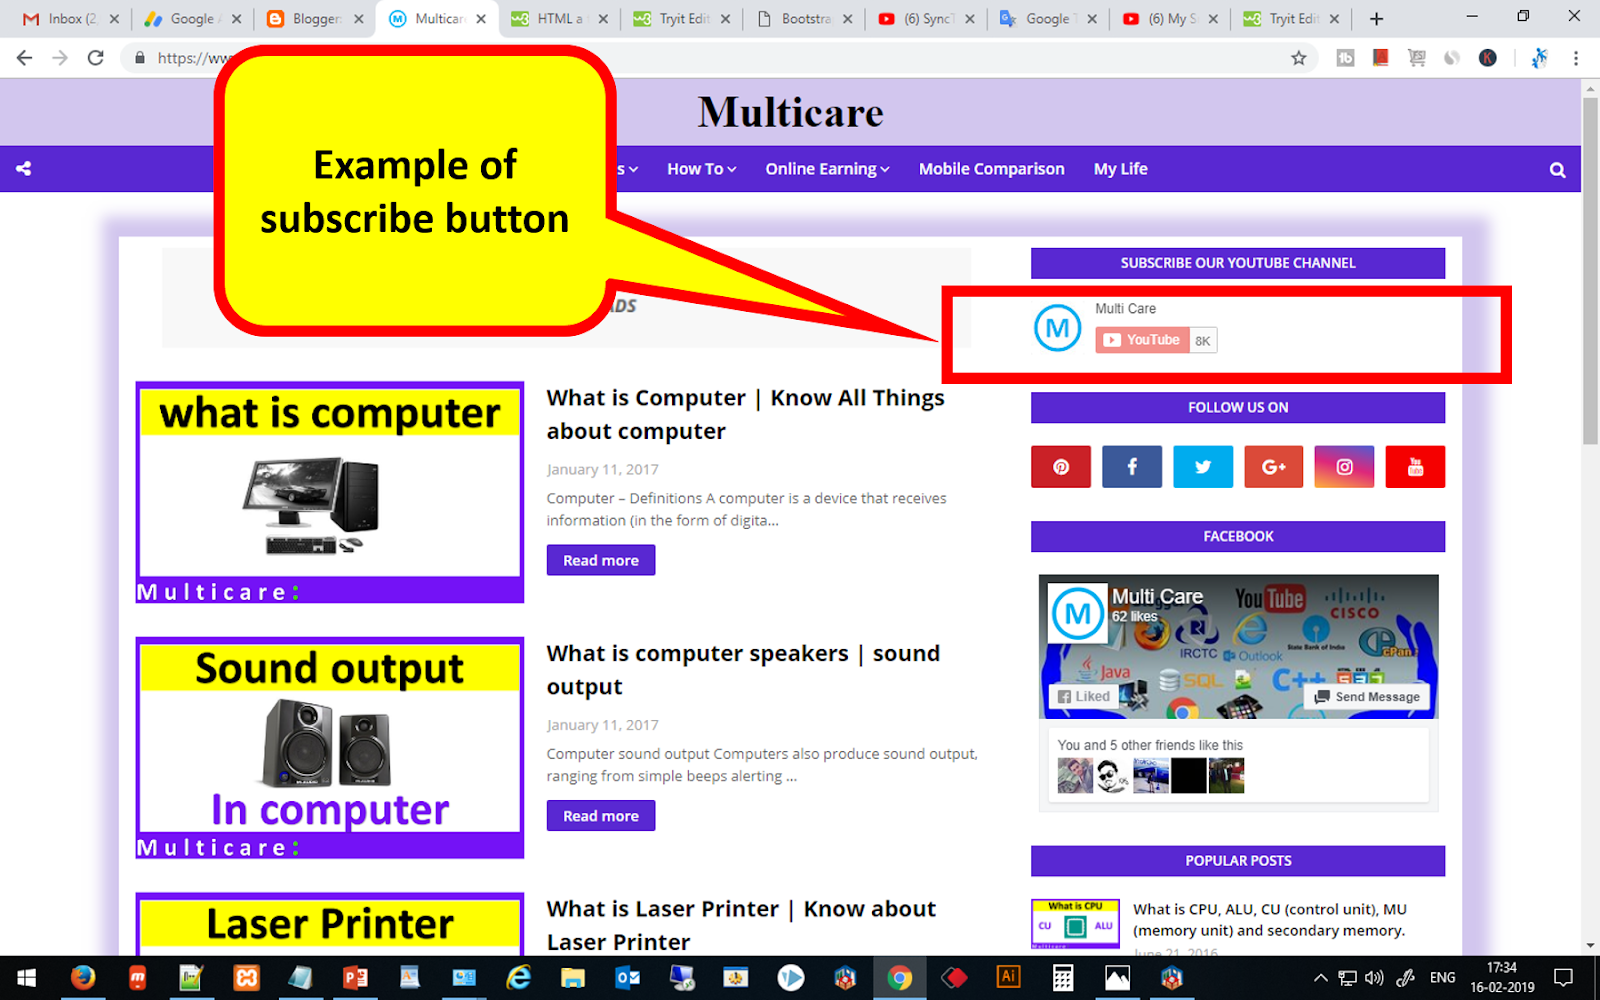Viewport: 1600px width, 1000px height.
Task: Open the What is CPU popular post thumbnail
Action: [1075, 924]
